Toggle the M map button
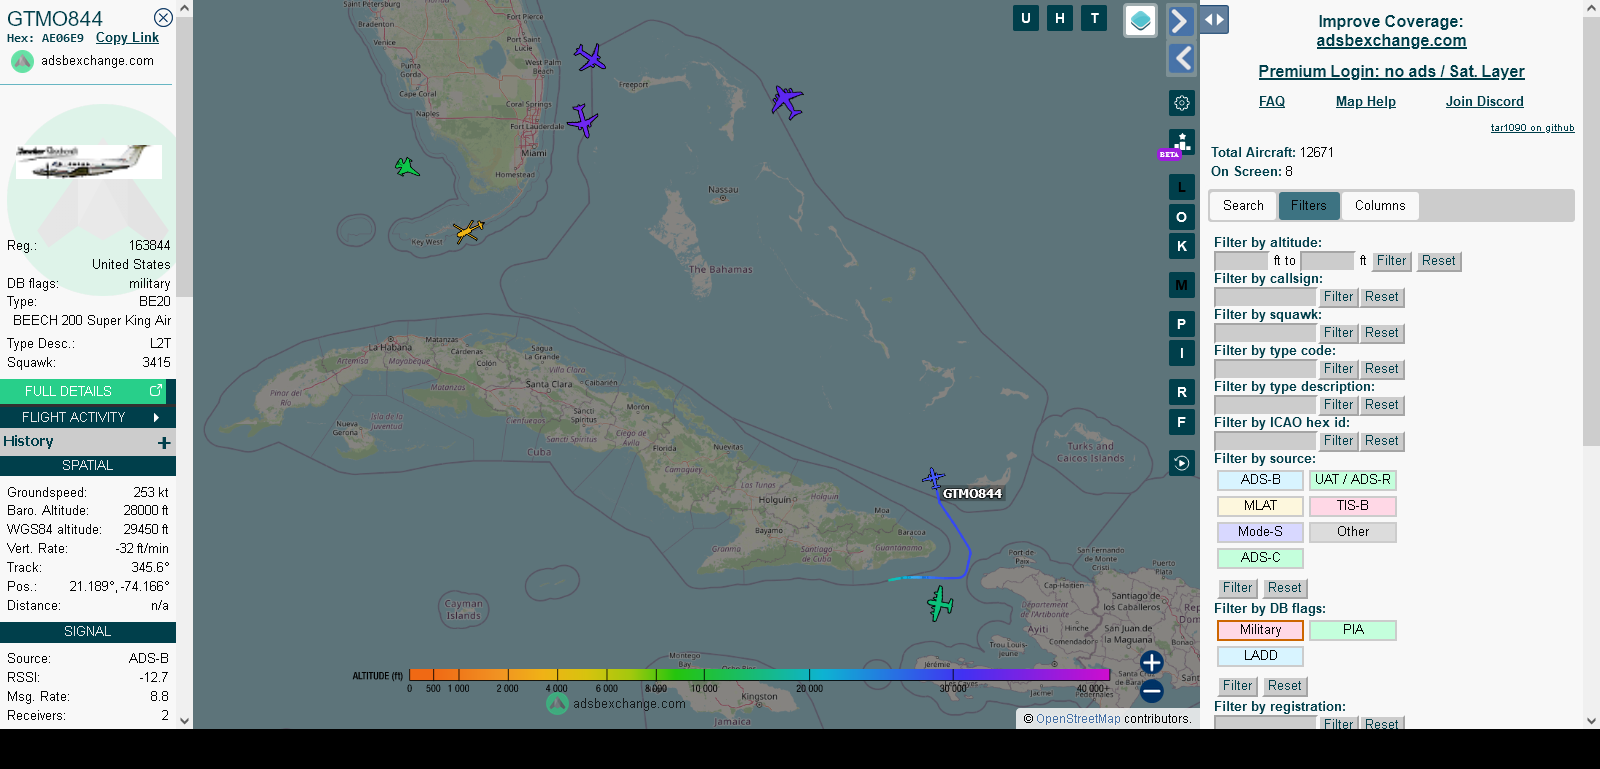 point(1182,285)
